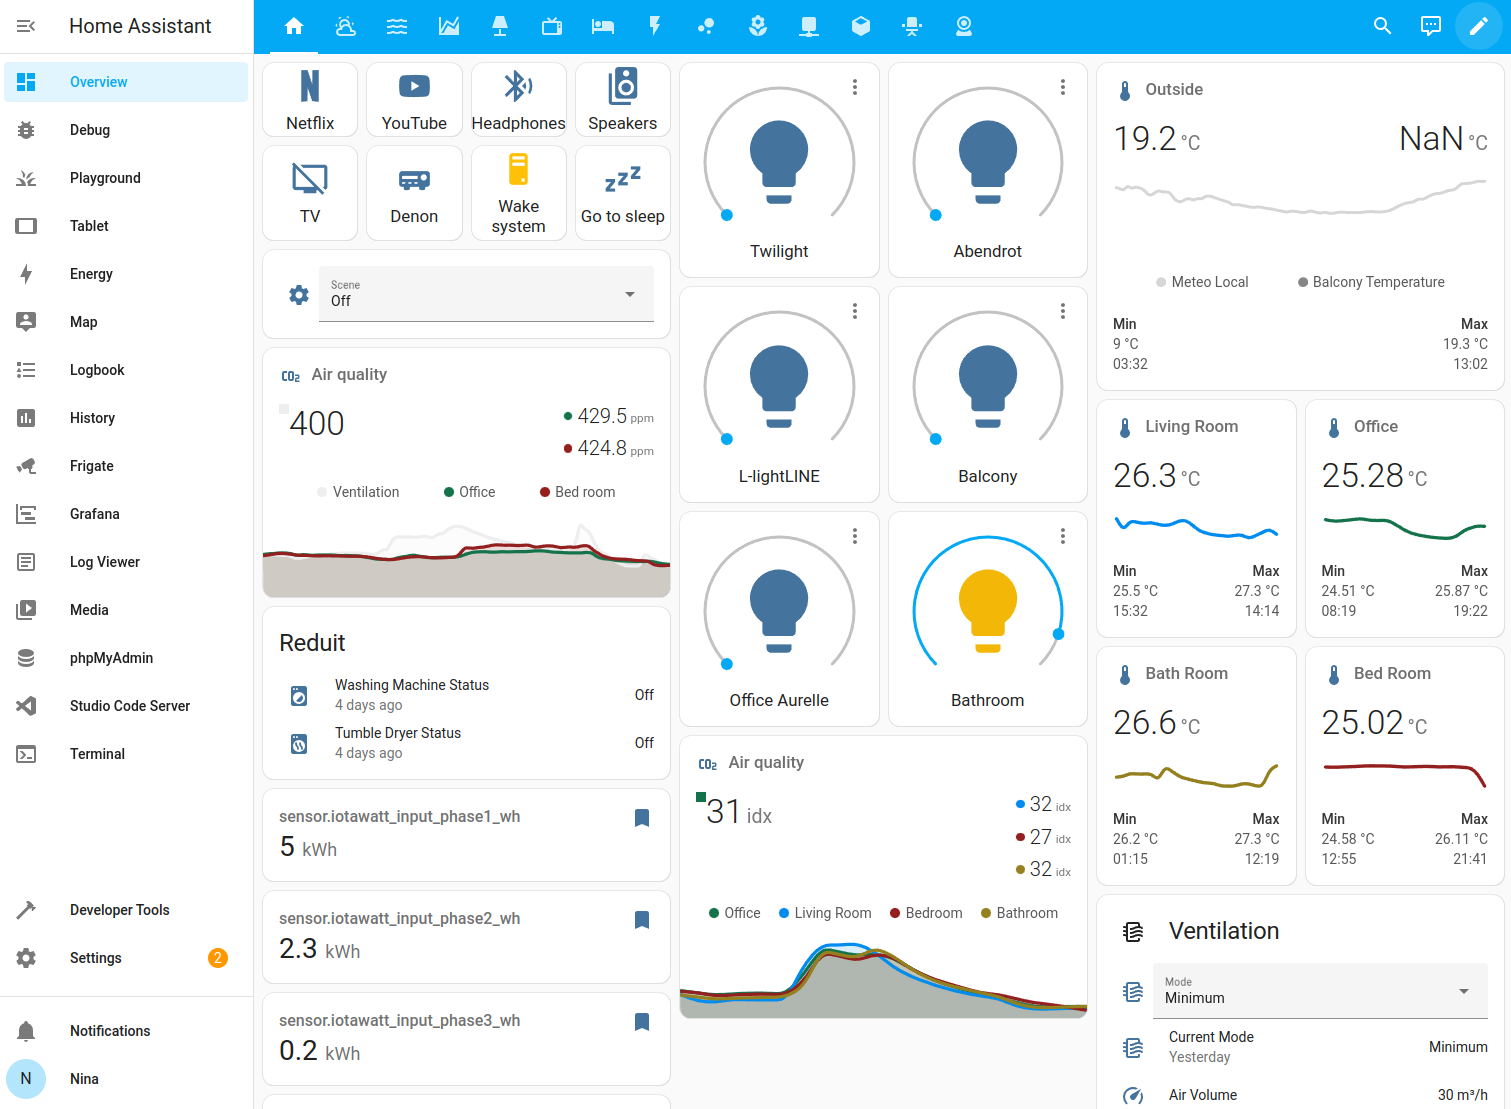The image size is (1511, 1109).
Task: Open the statistics chart view tab
Action: click(x=449, y=26)
